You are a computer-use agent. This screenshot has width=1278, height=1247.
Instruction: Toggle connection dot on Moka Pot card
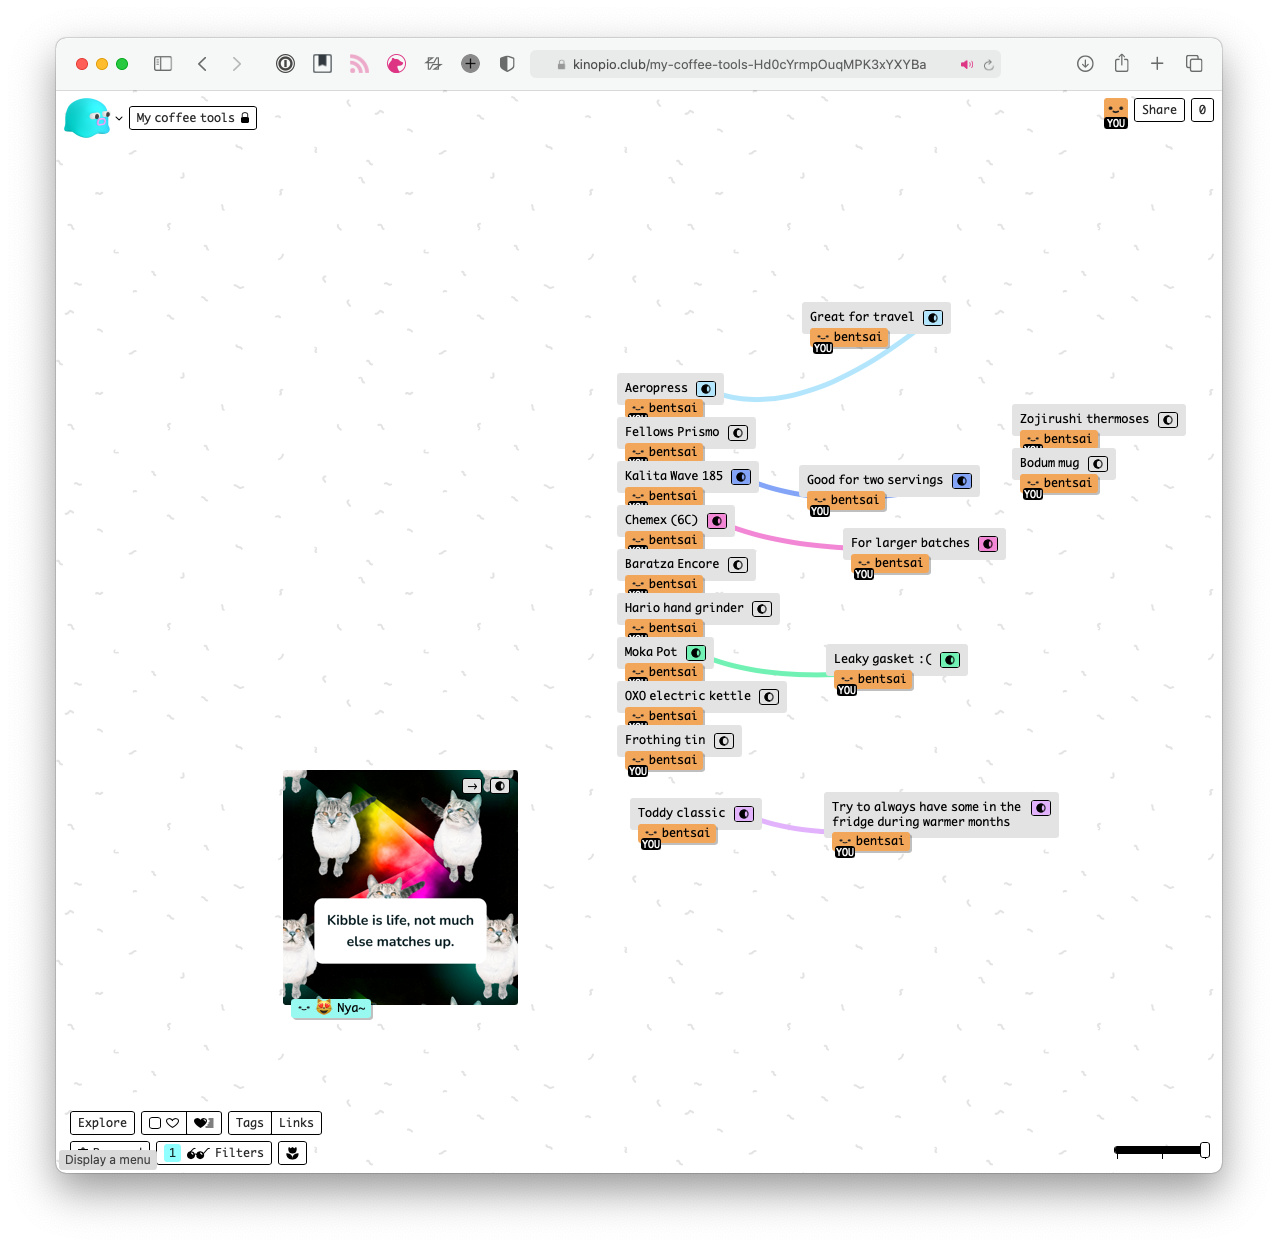coord(696,653)
